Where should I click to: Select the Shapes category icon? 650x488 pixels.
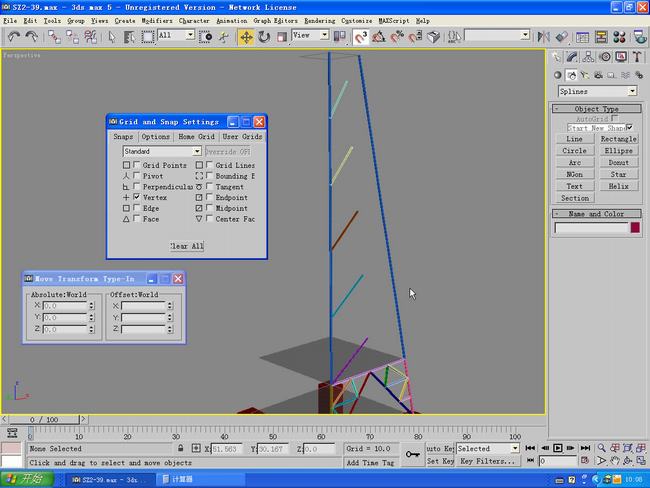tap(572, 75)
